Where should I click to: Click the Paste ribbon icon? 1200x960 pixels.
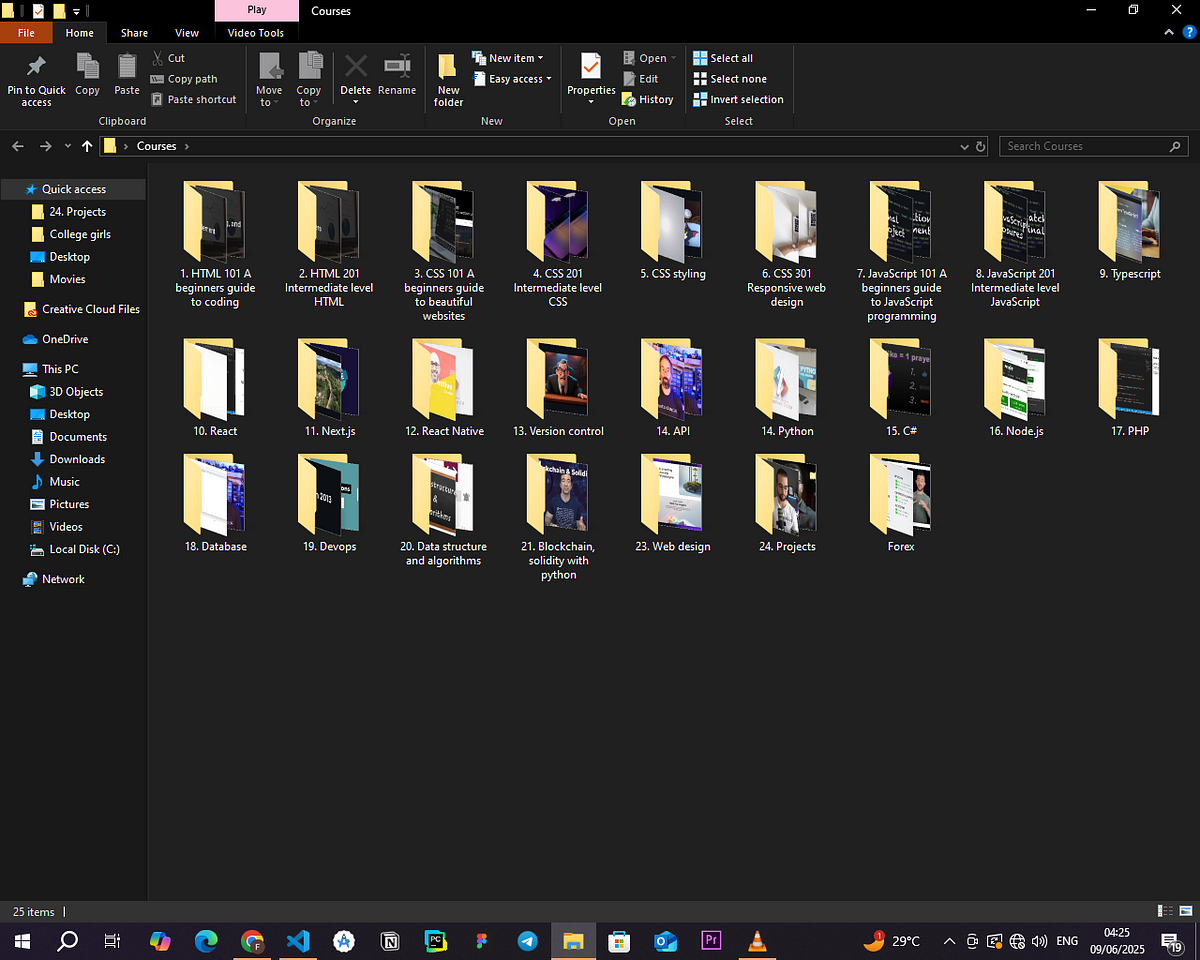127,66
